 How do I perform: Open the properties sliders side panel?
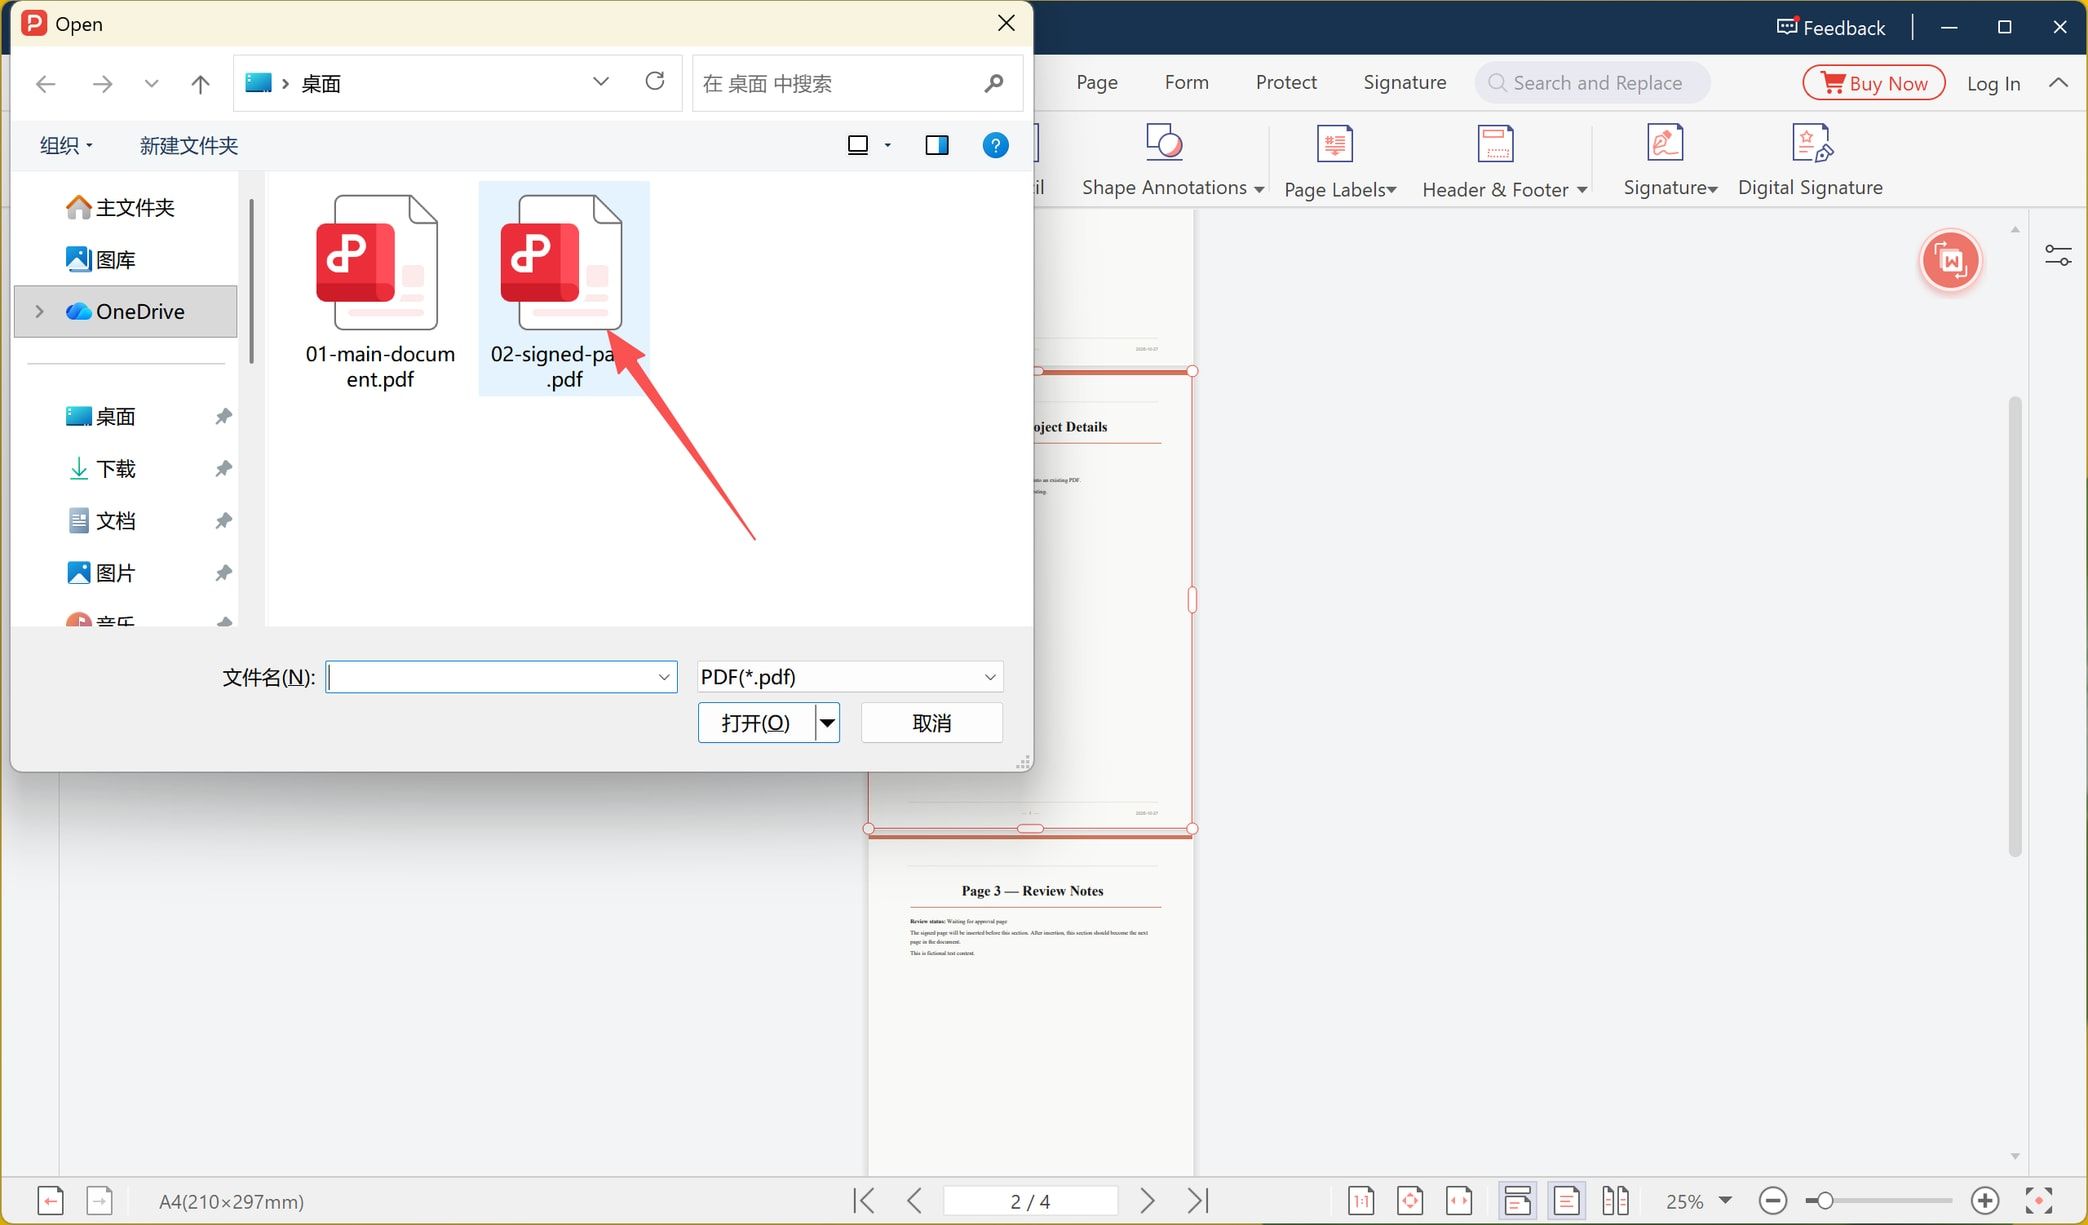click(2058, 256)
